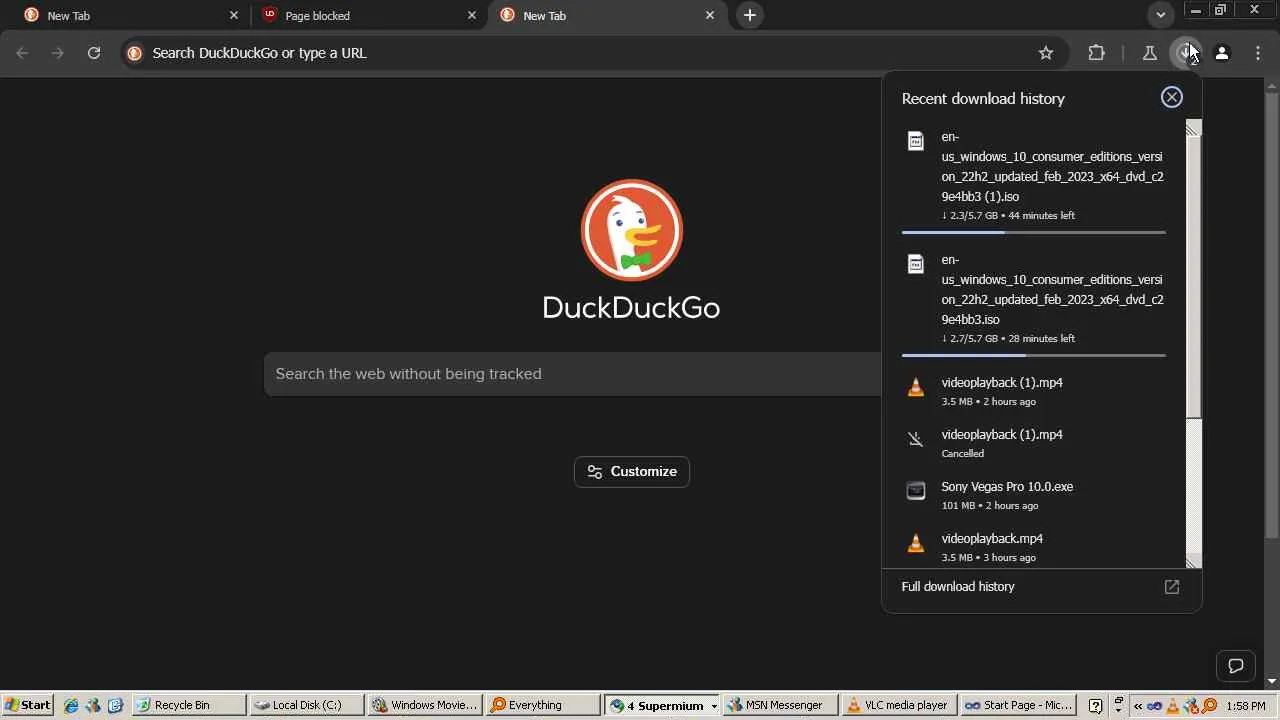This screenshot has width=1280, height=720.
Task: Click the cancelled download icon
Action: [x=915, y=438]
